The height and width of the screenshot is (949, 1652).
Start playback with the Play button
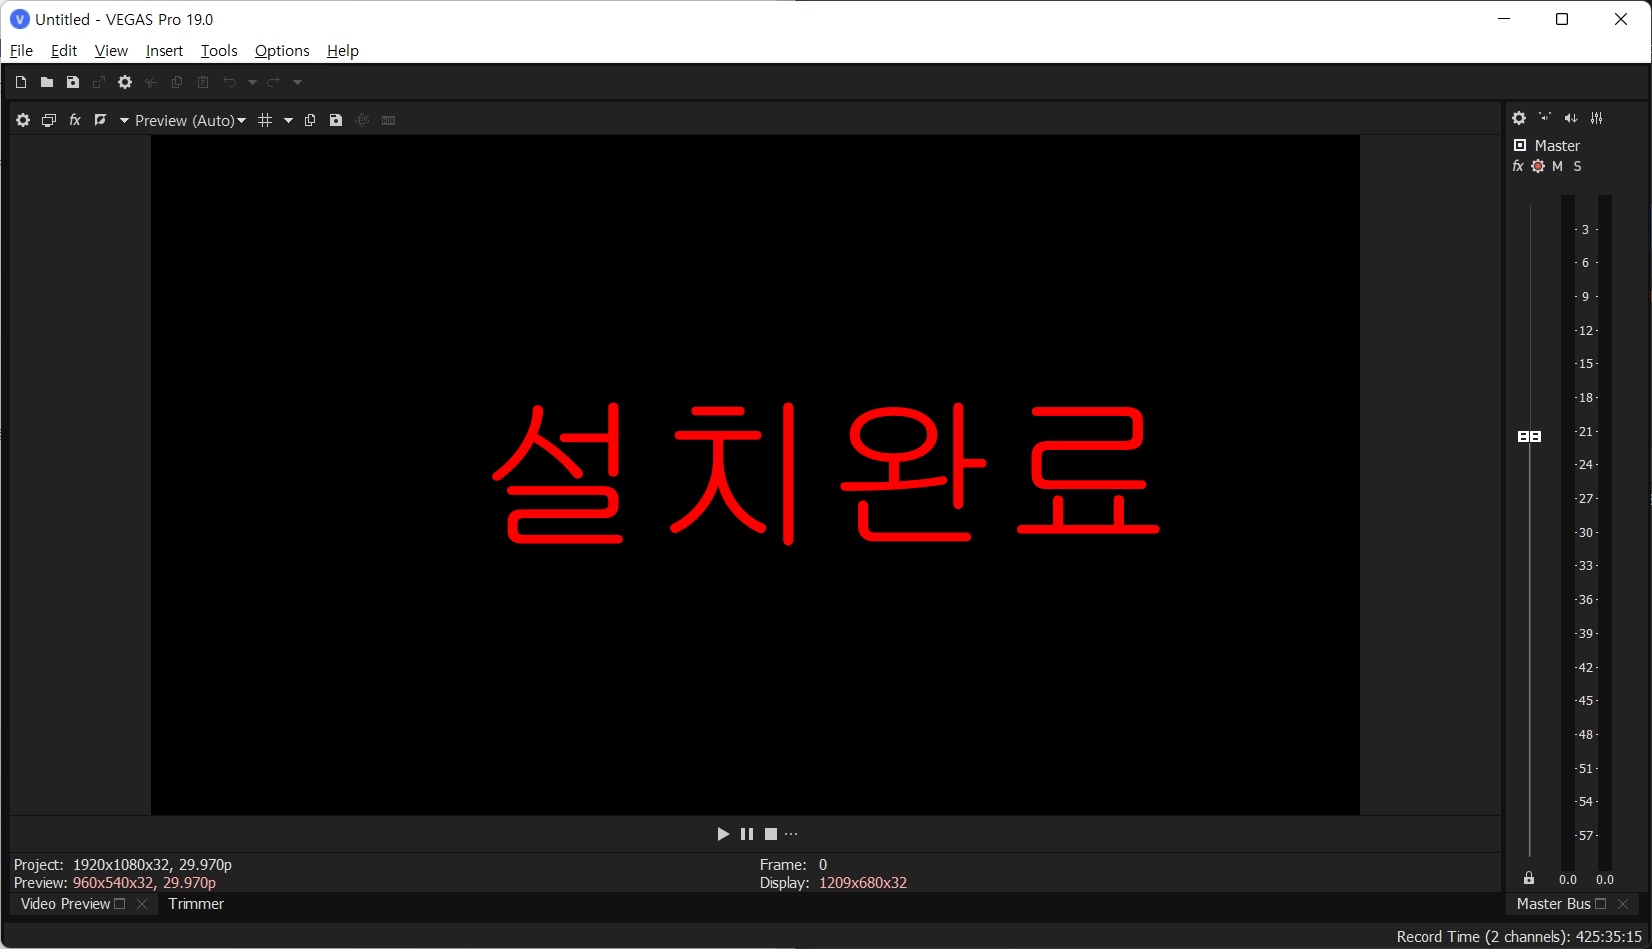(x=722, y=833)
